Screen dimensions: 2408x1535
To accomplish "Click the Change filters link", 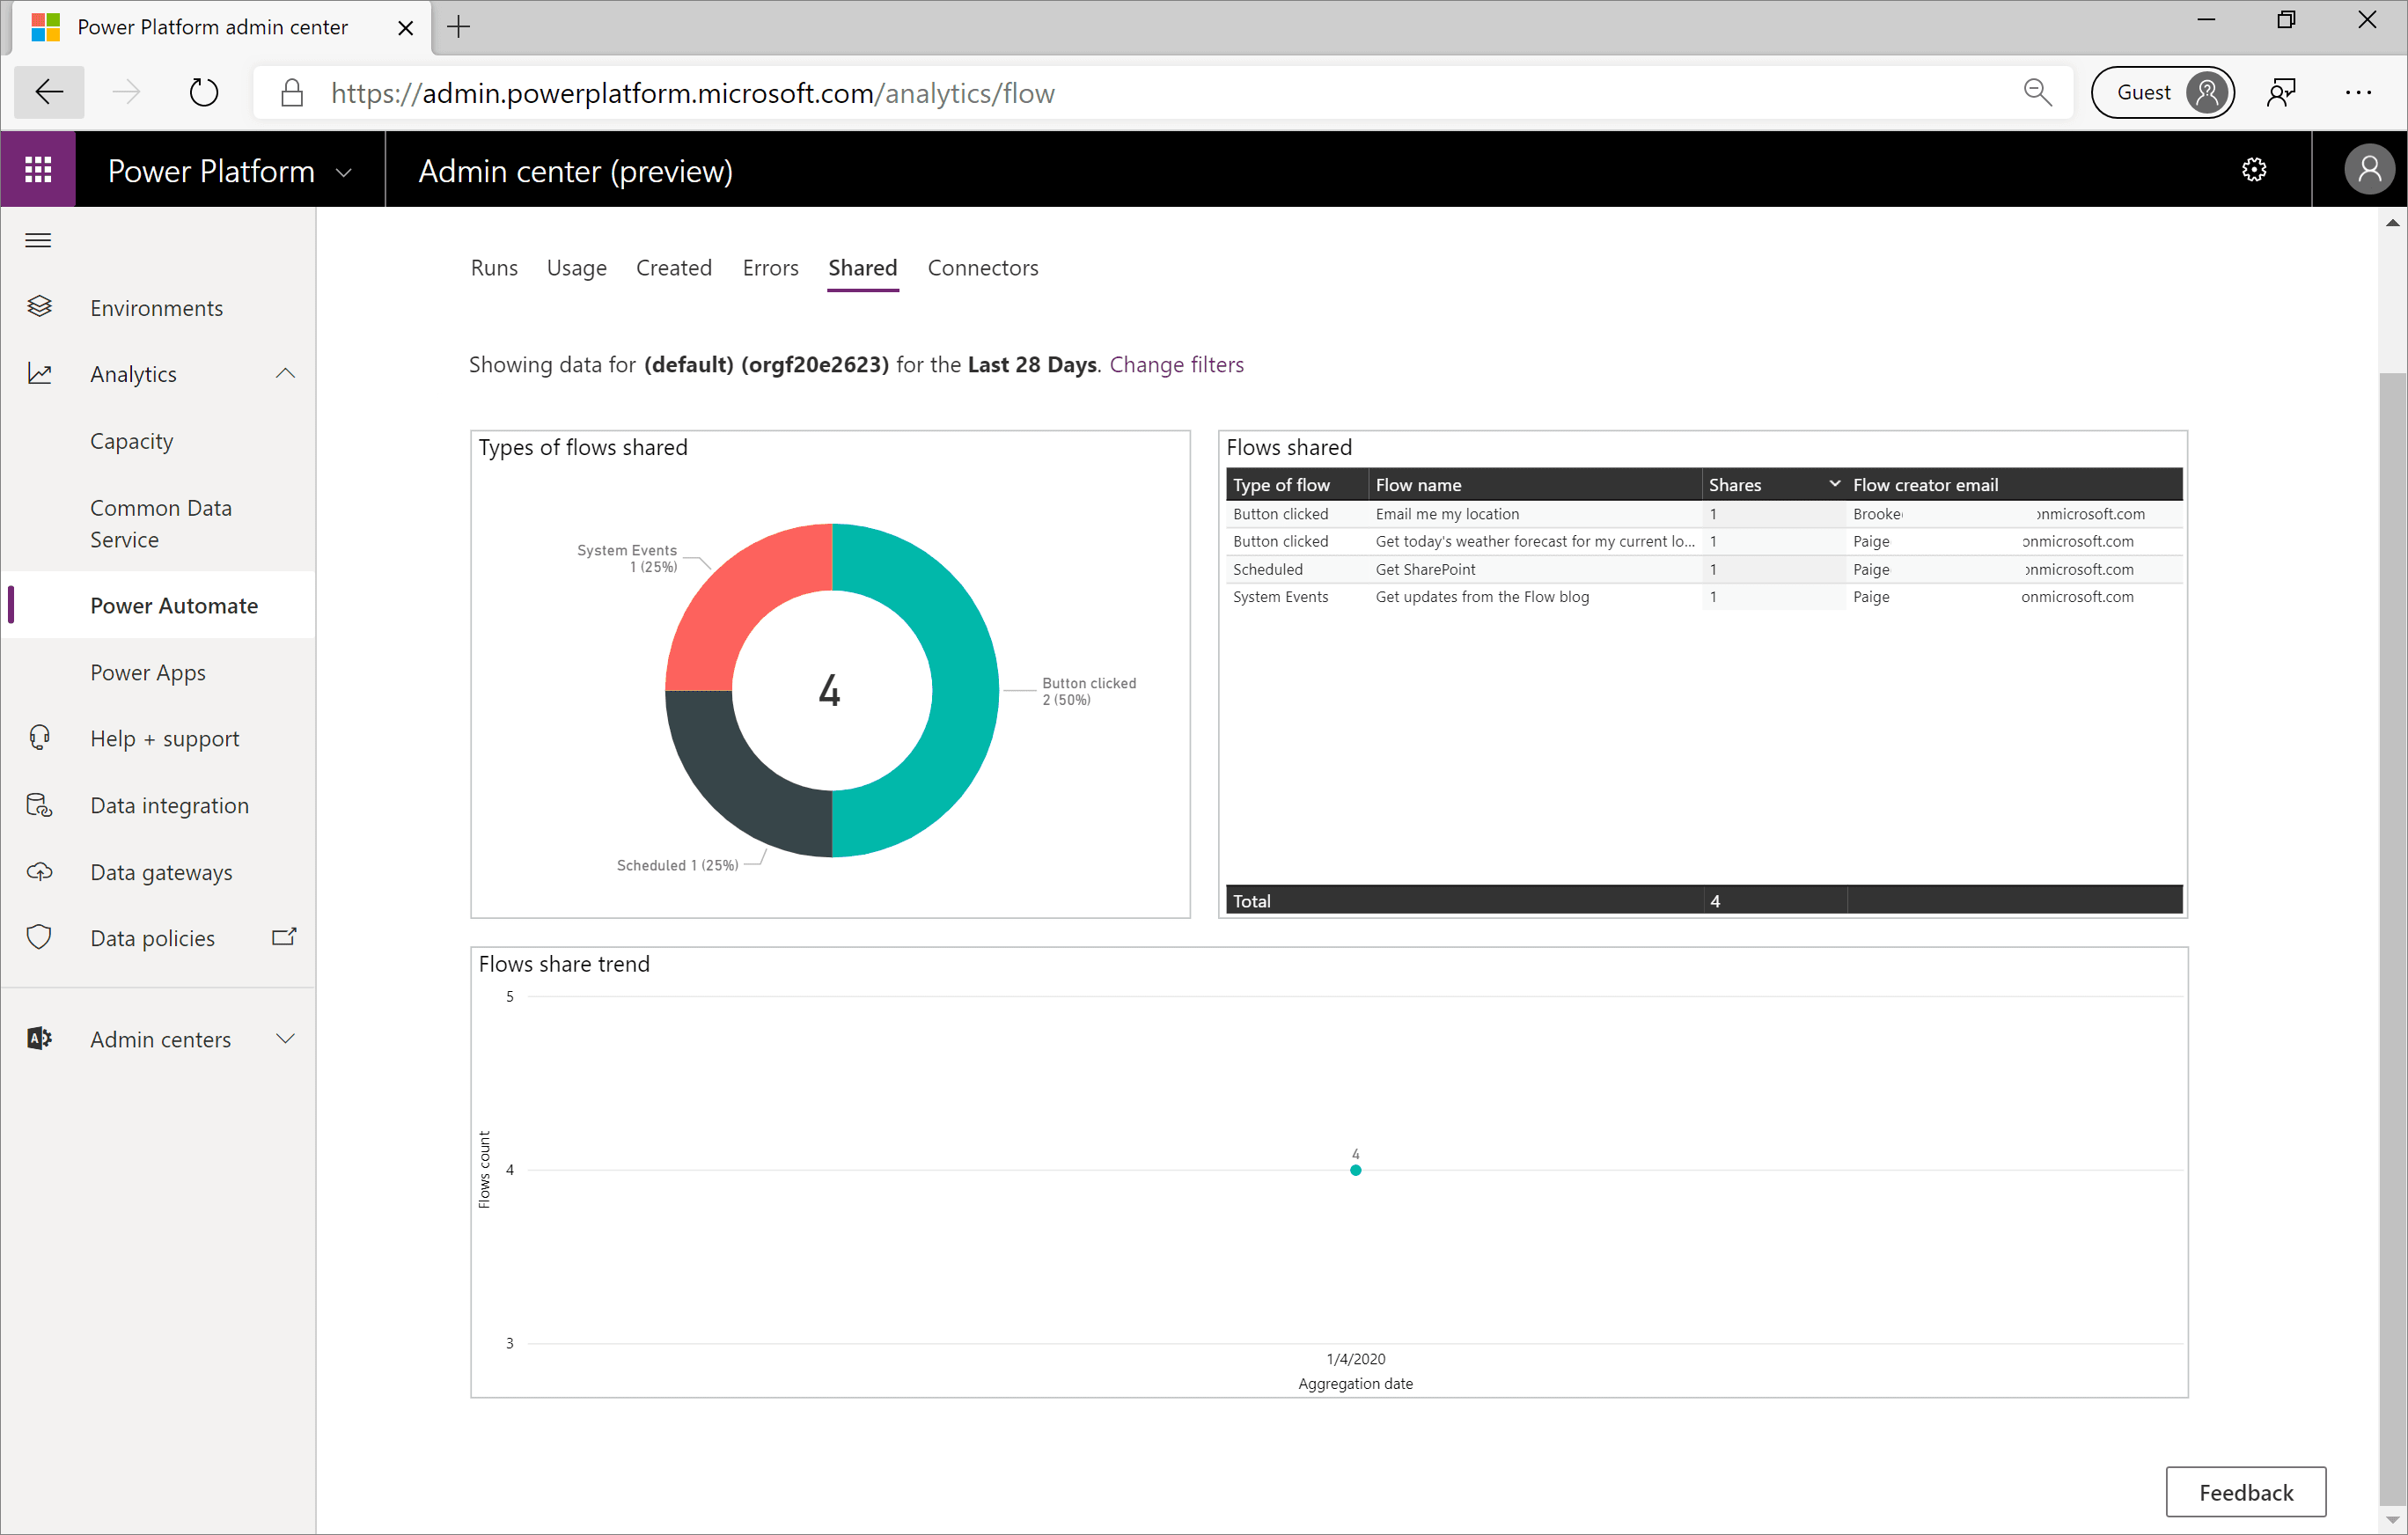I will point(1176,365).
